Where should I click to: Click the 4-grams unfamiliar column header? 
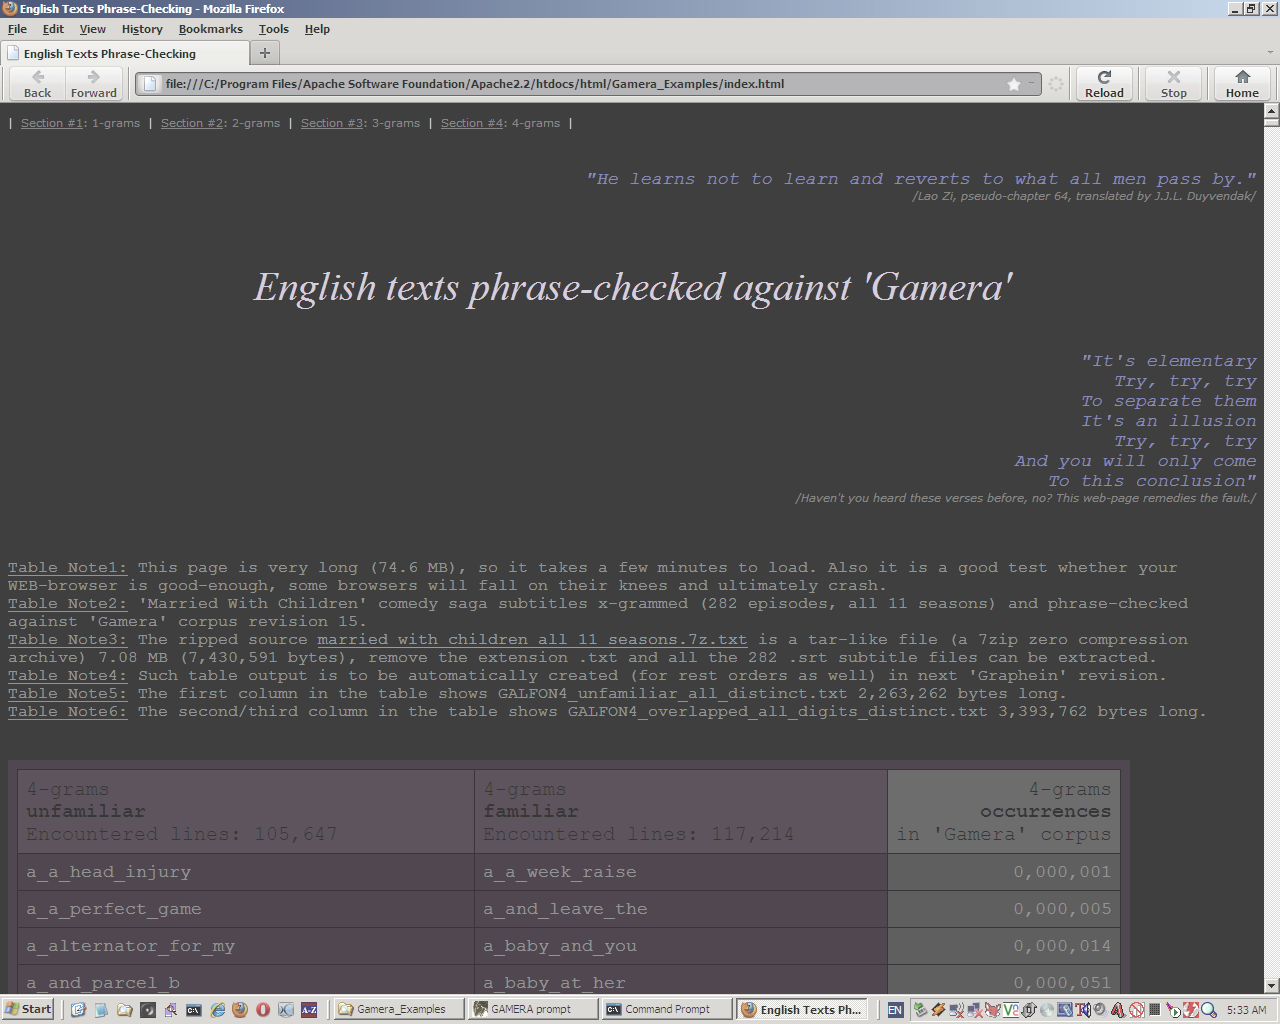pyautogui.click(x=246, y=811)
